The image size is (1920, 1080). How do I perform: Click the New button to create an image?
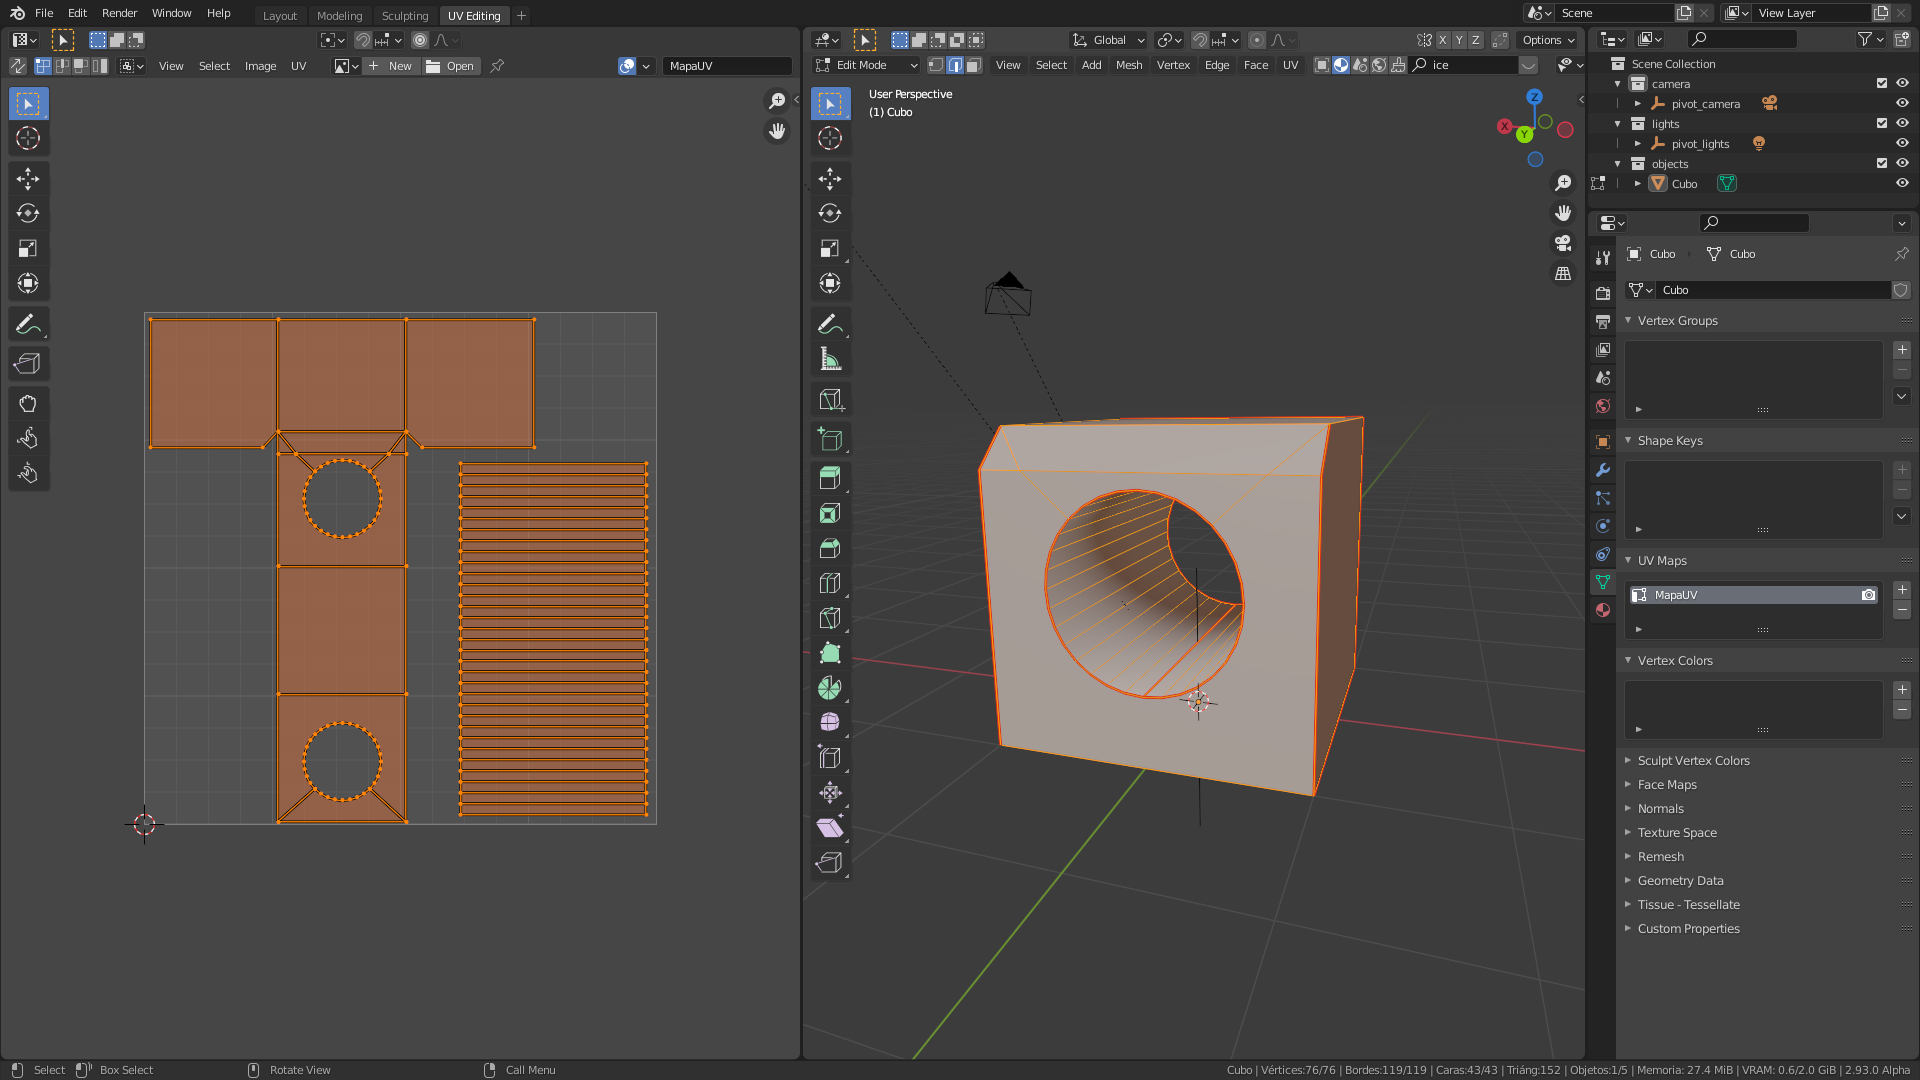click(391, 65)
